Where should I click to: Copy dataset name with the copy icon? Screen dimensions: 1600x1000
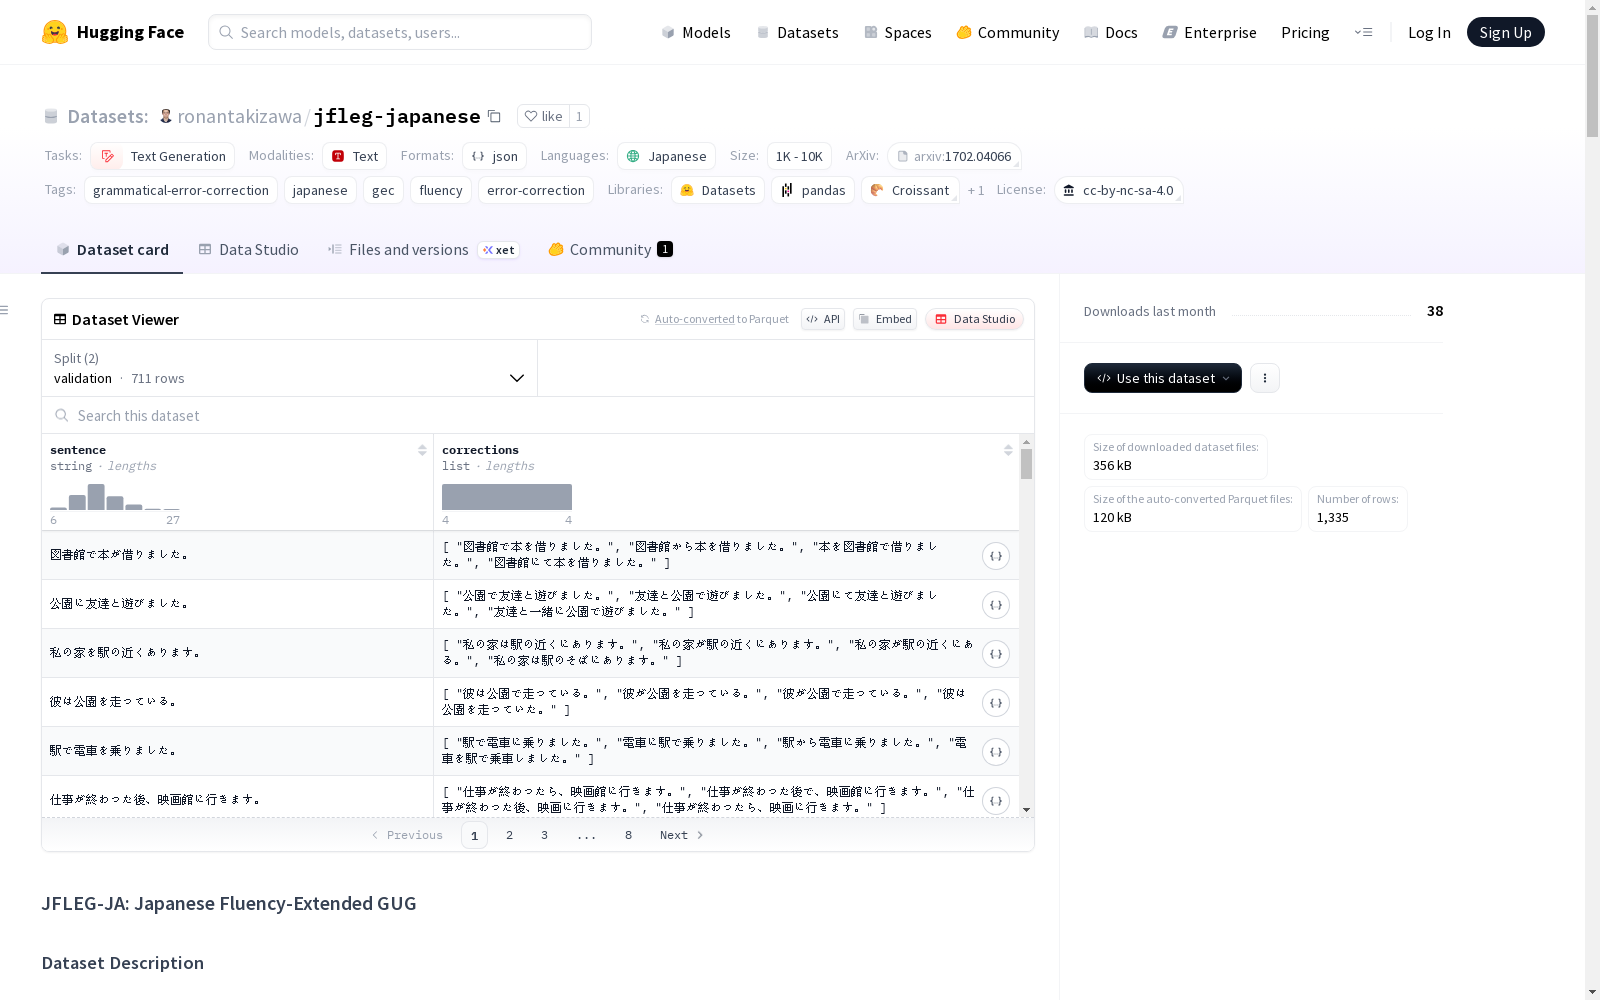pos(494,116)
